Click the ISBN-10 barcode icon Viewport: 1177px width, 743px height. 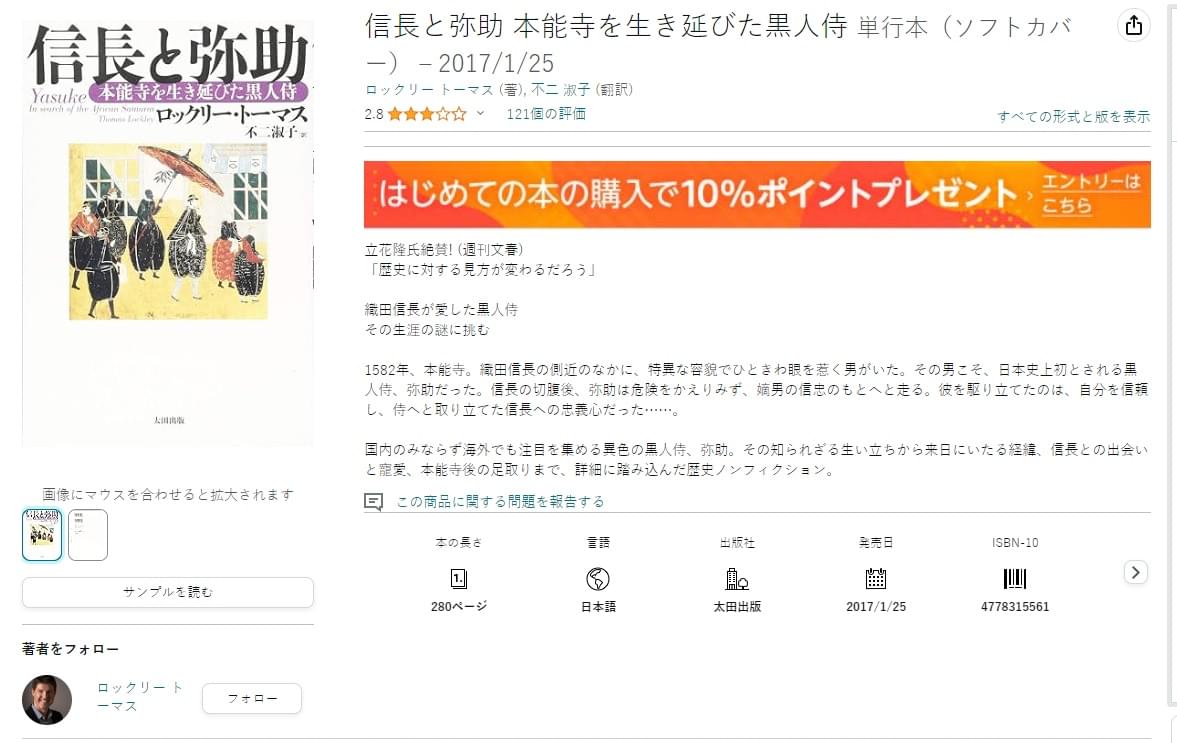point(1014,579)
